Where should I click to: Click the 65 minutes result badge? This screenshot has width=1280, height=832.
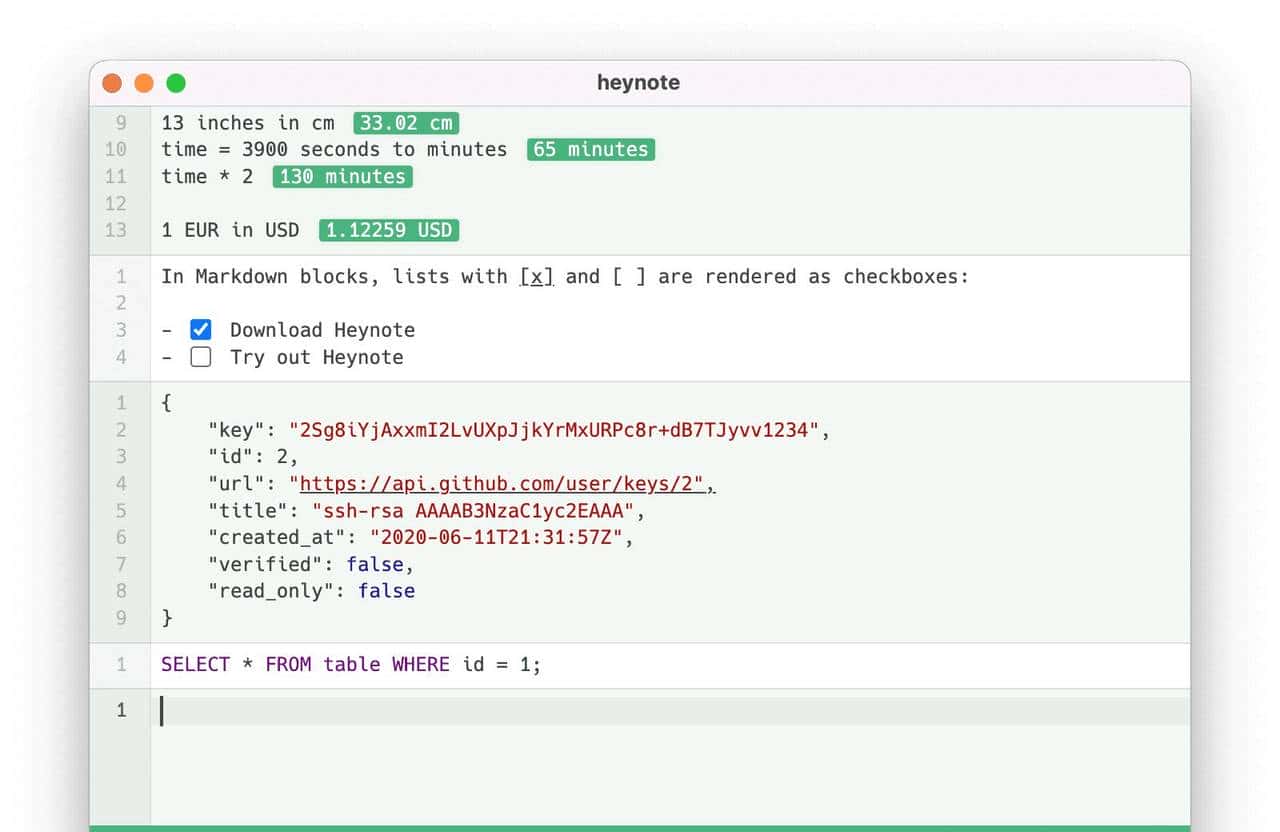pos(590,149)
